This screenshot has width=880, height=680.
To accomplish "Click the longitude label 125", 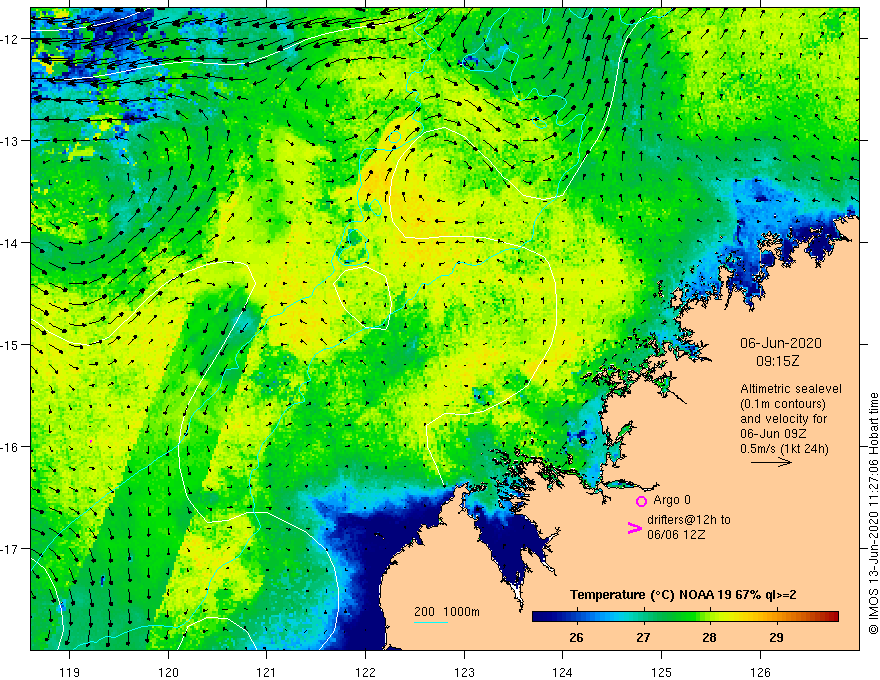I will (x=662, y=672).
